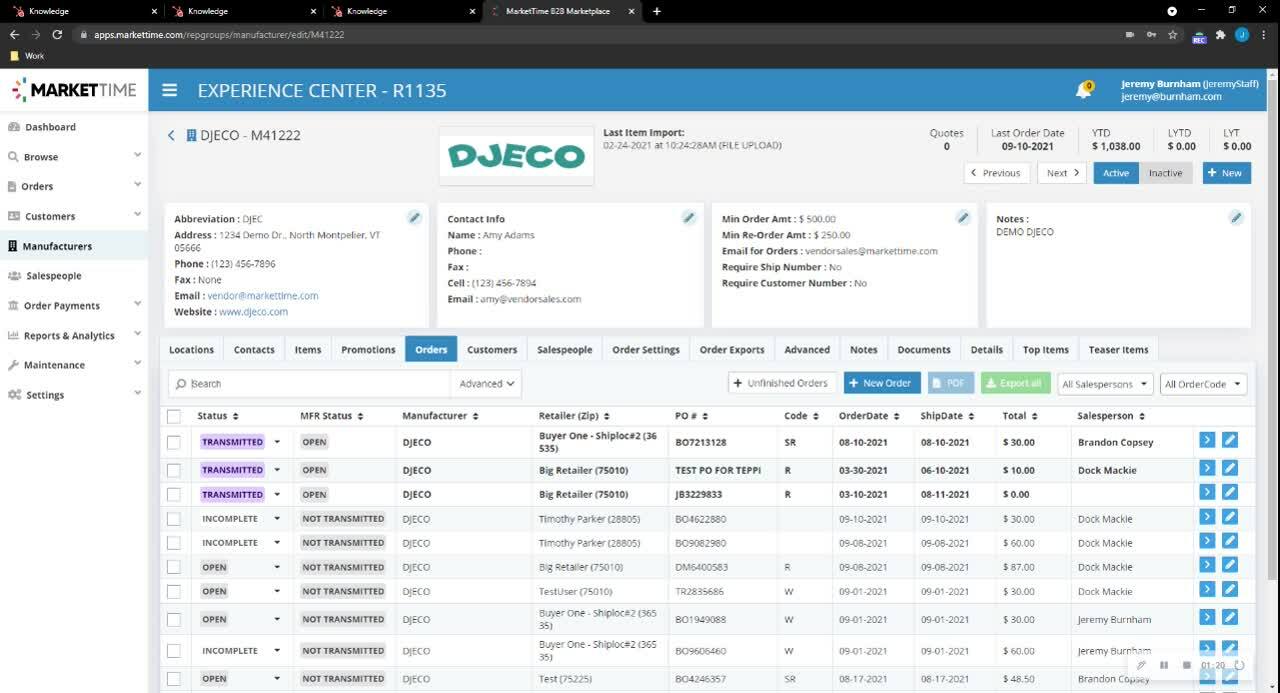
Task: Expand Reports & Analytics sidebar menu
Action: coord(74,336)
